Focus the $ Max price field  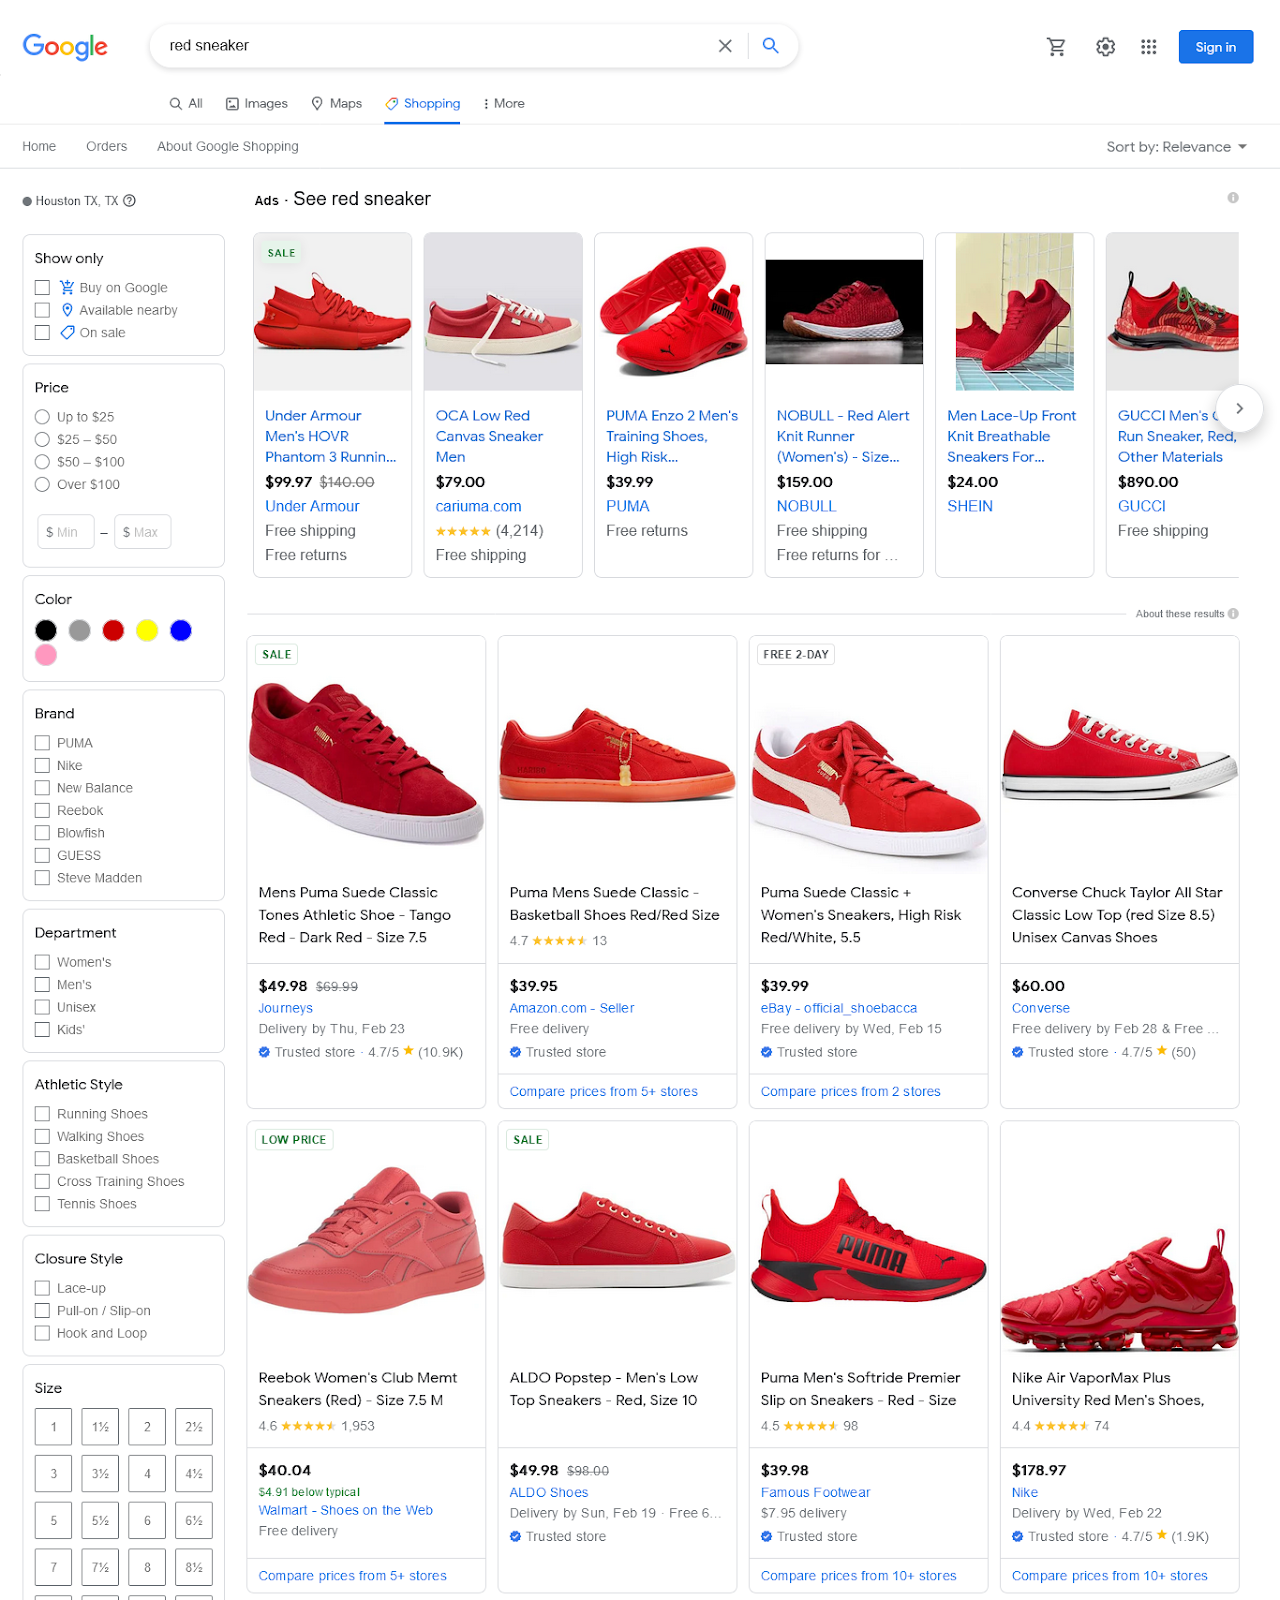(143, 532)
